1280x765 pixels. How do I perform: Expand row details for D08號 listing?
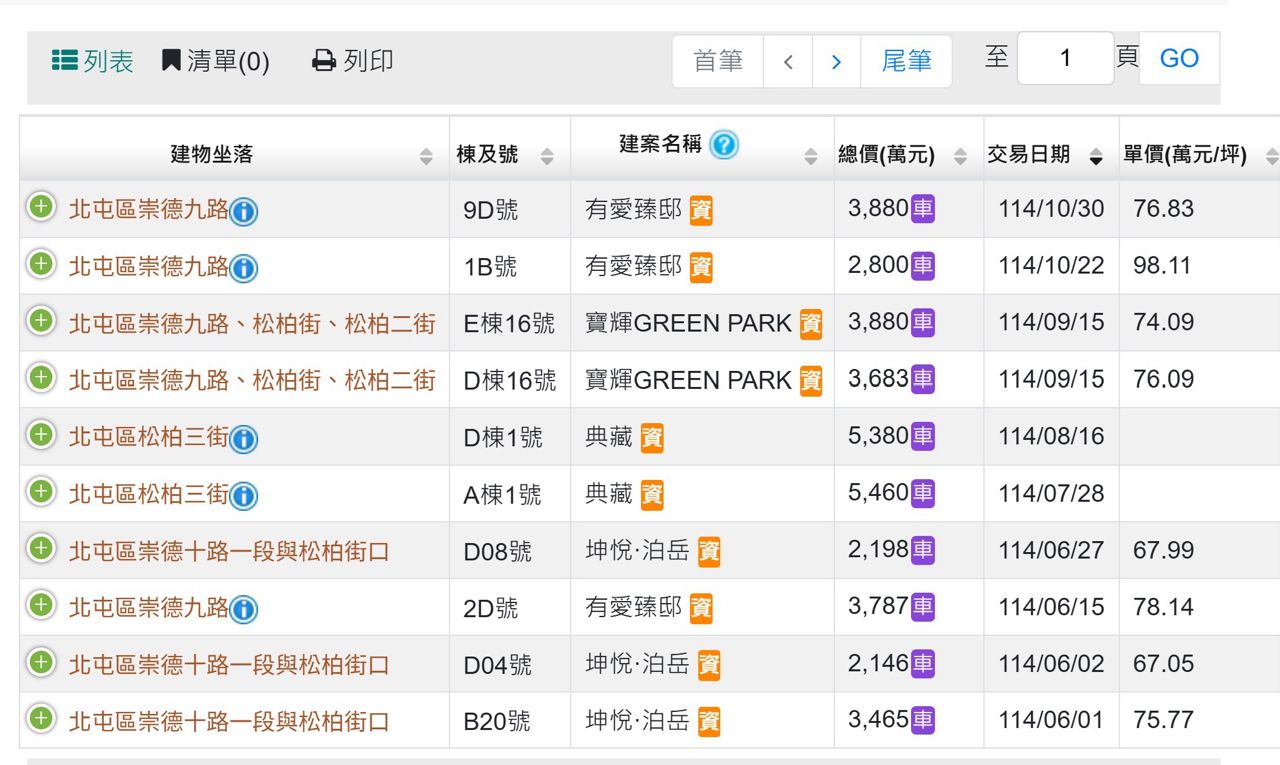pos(41,548)
